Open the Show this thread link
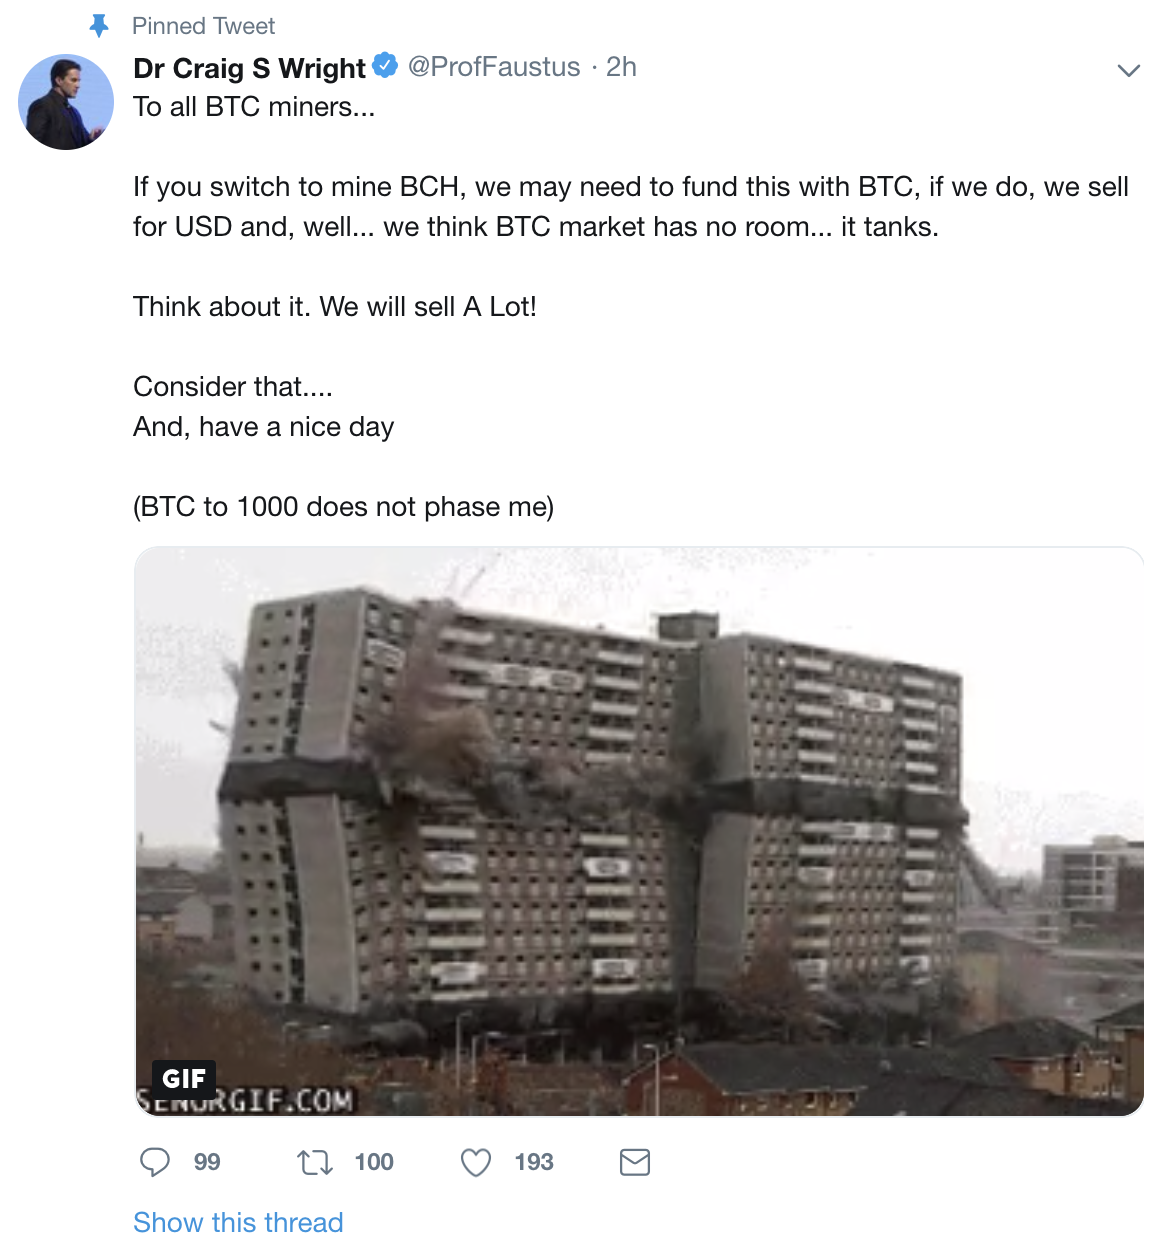1162x1256 pixels. [238, 1222]
